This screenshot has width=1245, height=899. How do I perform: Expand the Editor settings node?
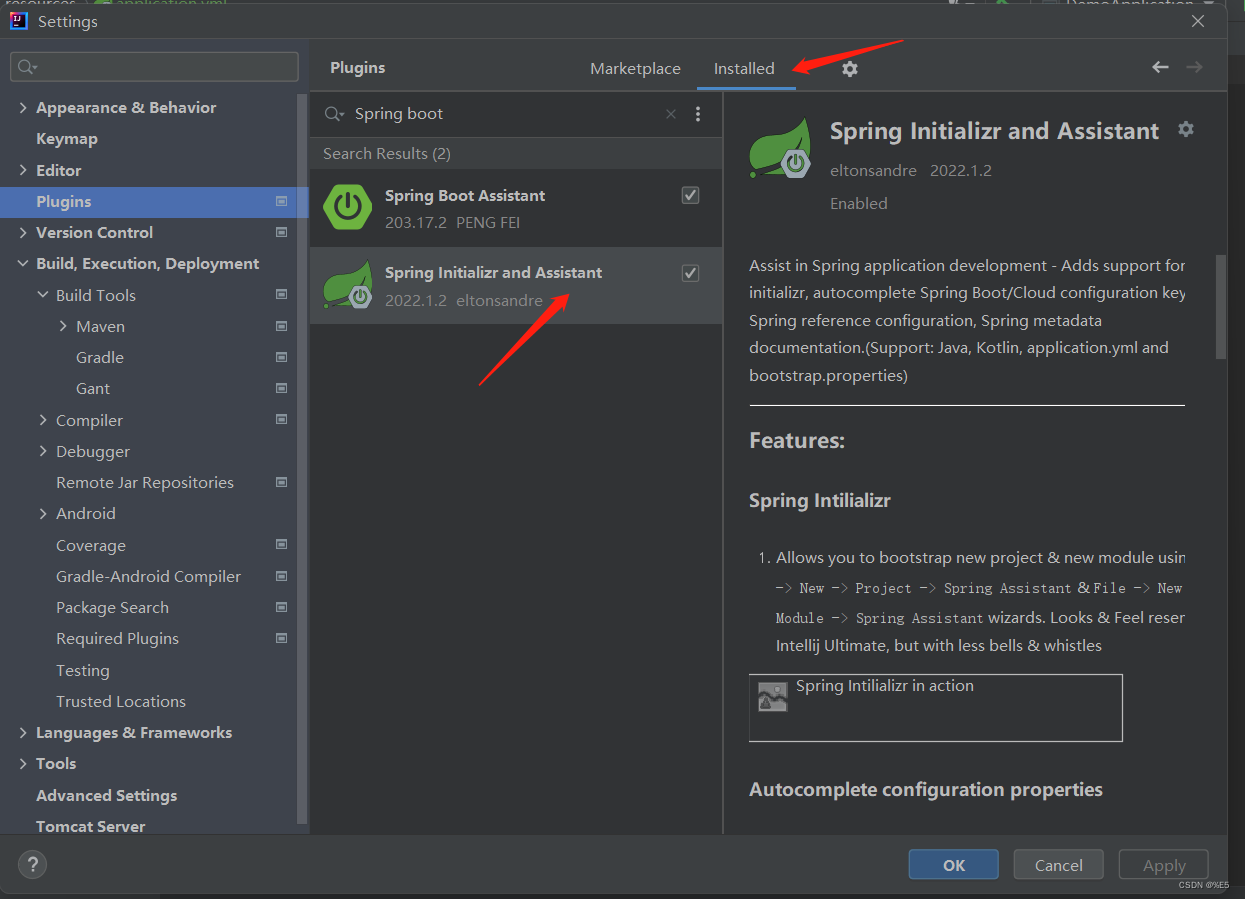[x=23, y=170]
